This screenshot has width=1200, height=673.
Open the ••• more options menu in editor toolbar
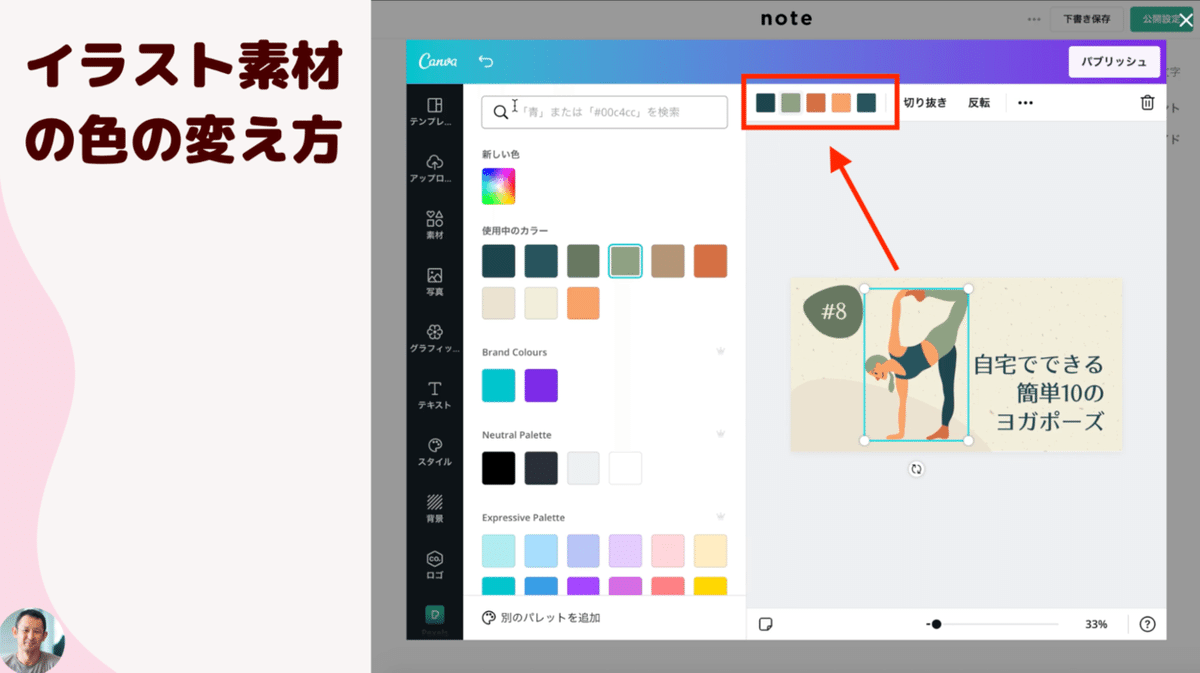(x=1024, y=101)
